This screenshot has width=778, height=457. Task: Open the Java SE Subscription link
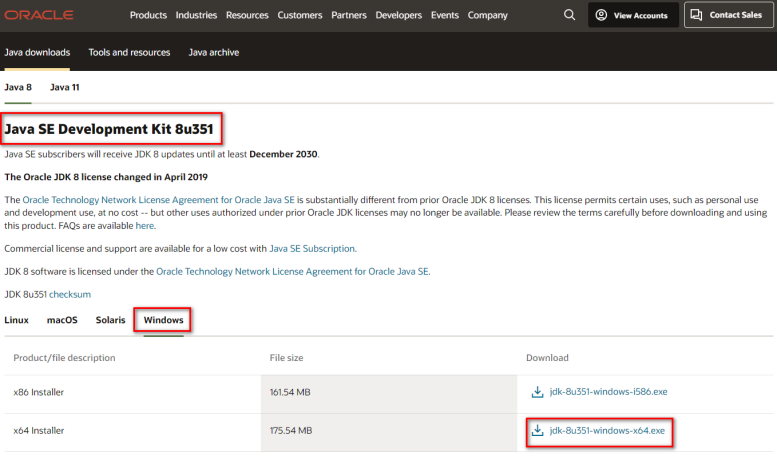click(x=312, y=249)
